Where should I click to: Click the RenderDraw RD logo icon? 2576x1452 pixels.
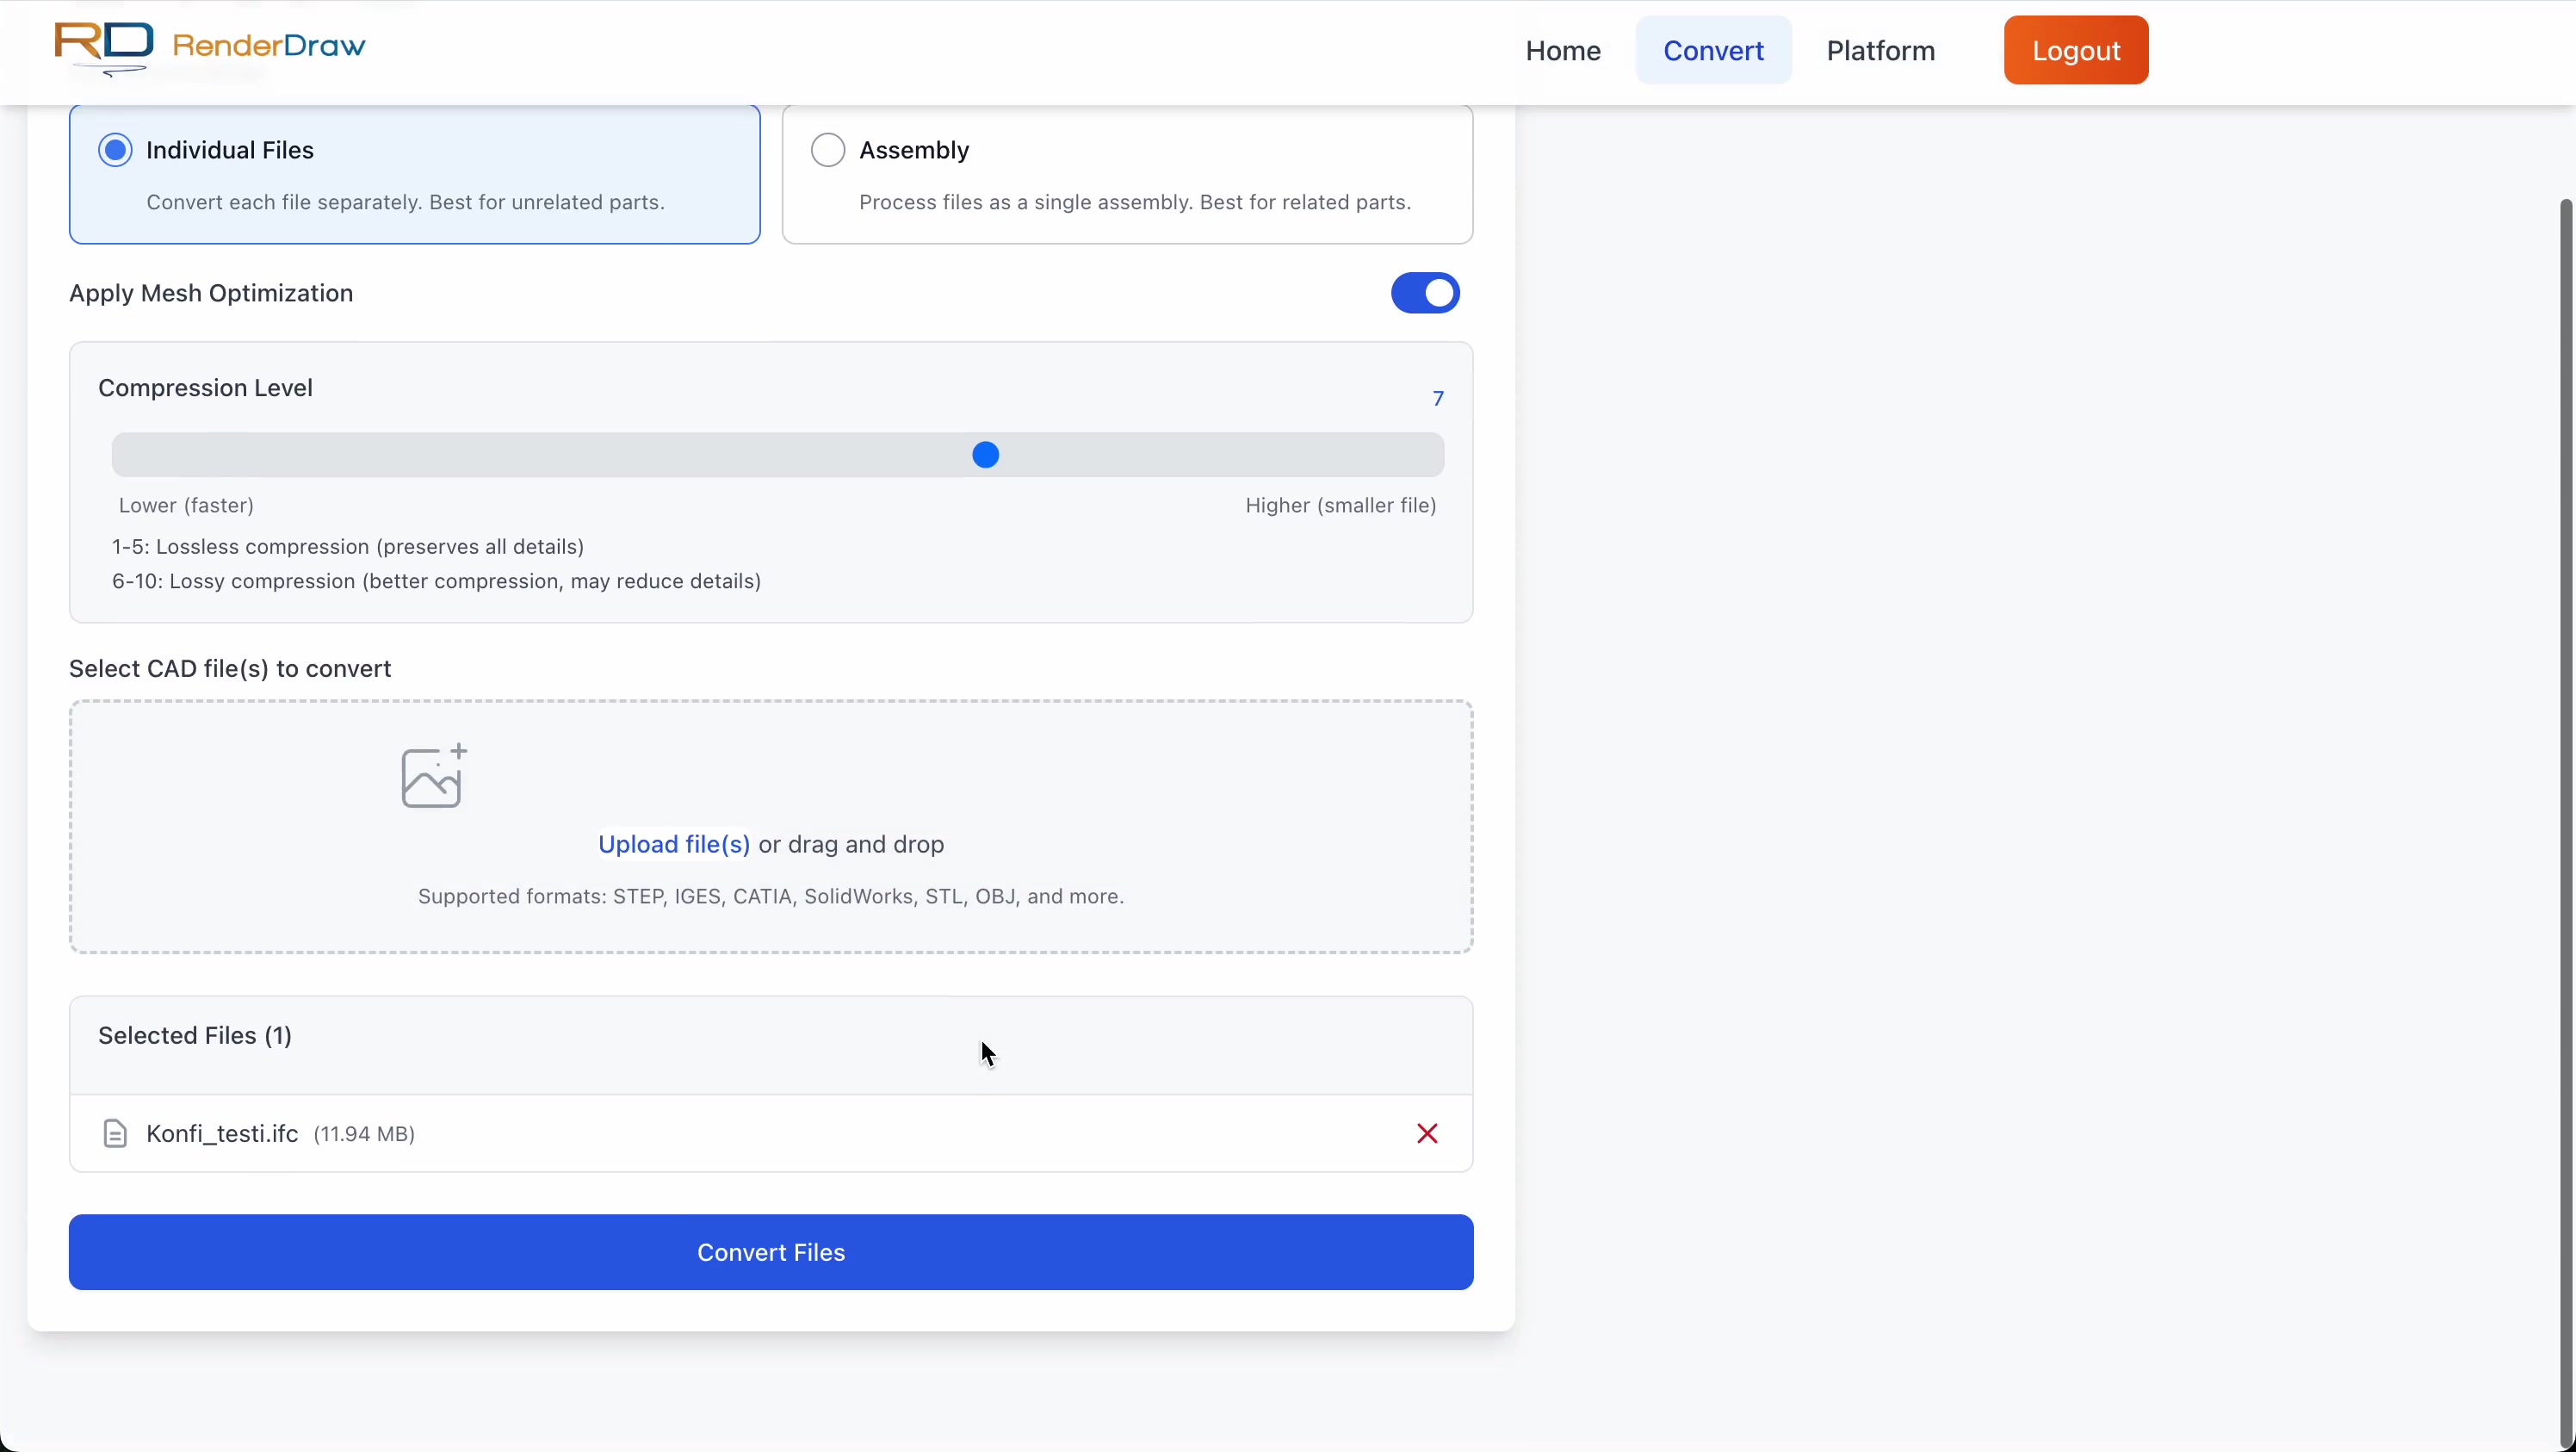point(104,46)
